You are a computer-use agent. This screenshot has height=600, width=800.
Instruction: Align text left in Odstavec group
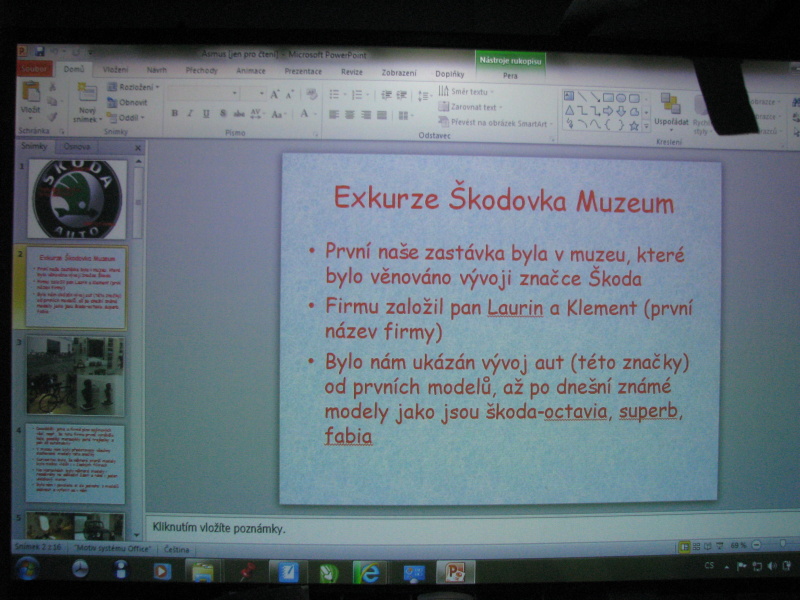click(x=334, y=115)
